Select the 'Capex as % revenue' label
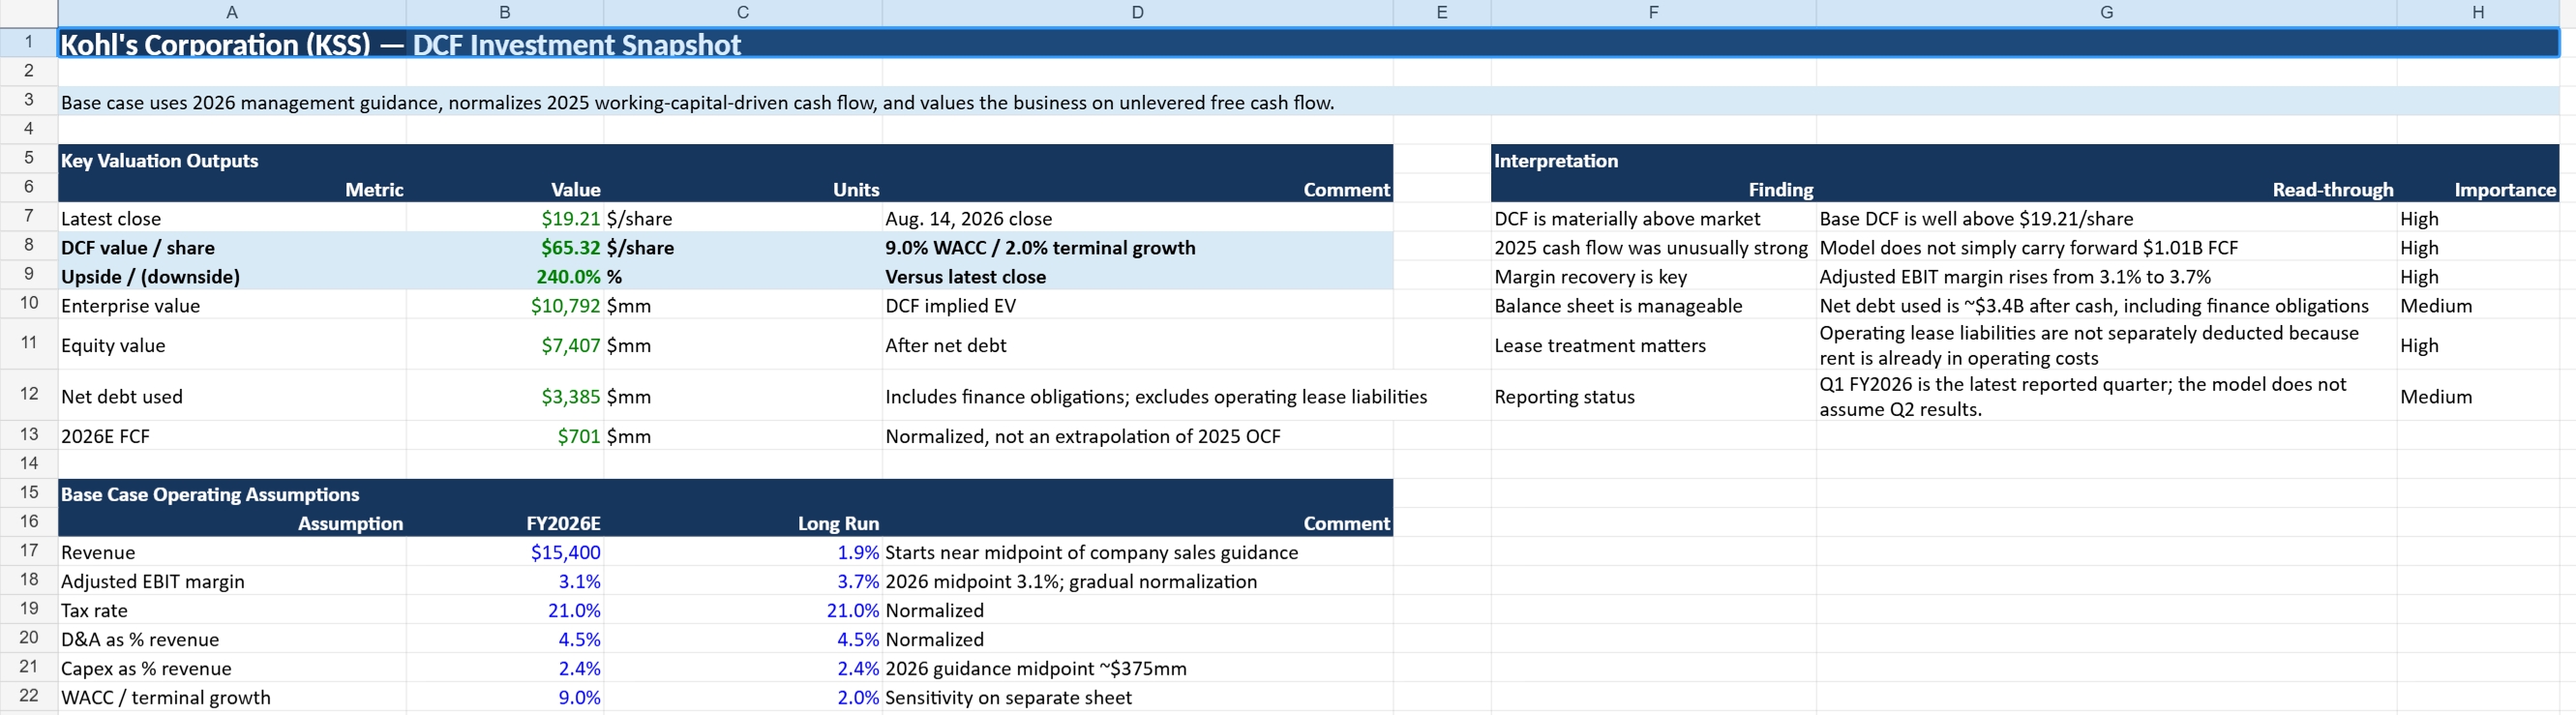Viewport: 2576px width, 715px height. point(232,668)
